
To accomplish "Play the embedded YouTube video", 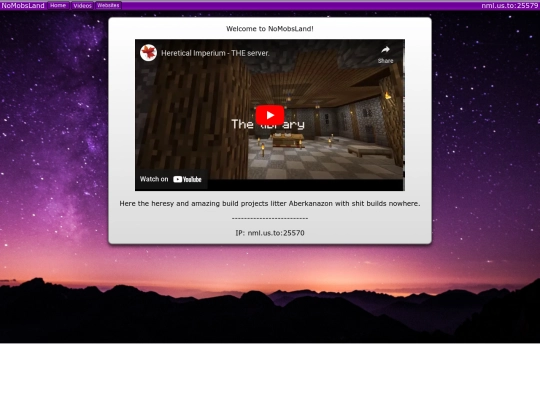I will click(270, 115).
